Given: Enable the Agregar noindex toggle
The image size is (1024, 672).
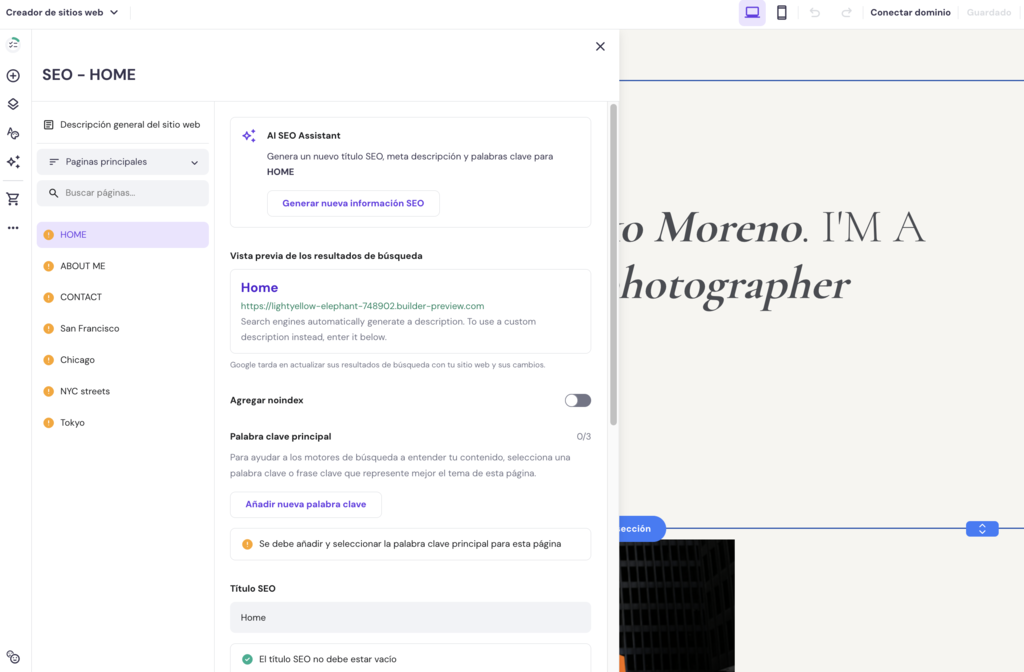Looking at the screenshot, I should pos(577,399).
